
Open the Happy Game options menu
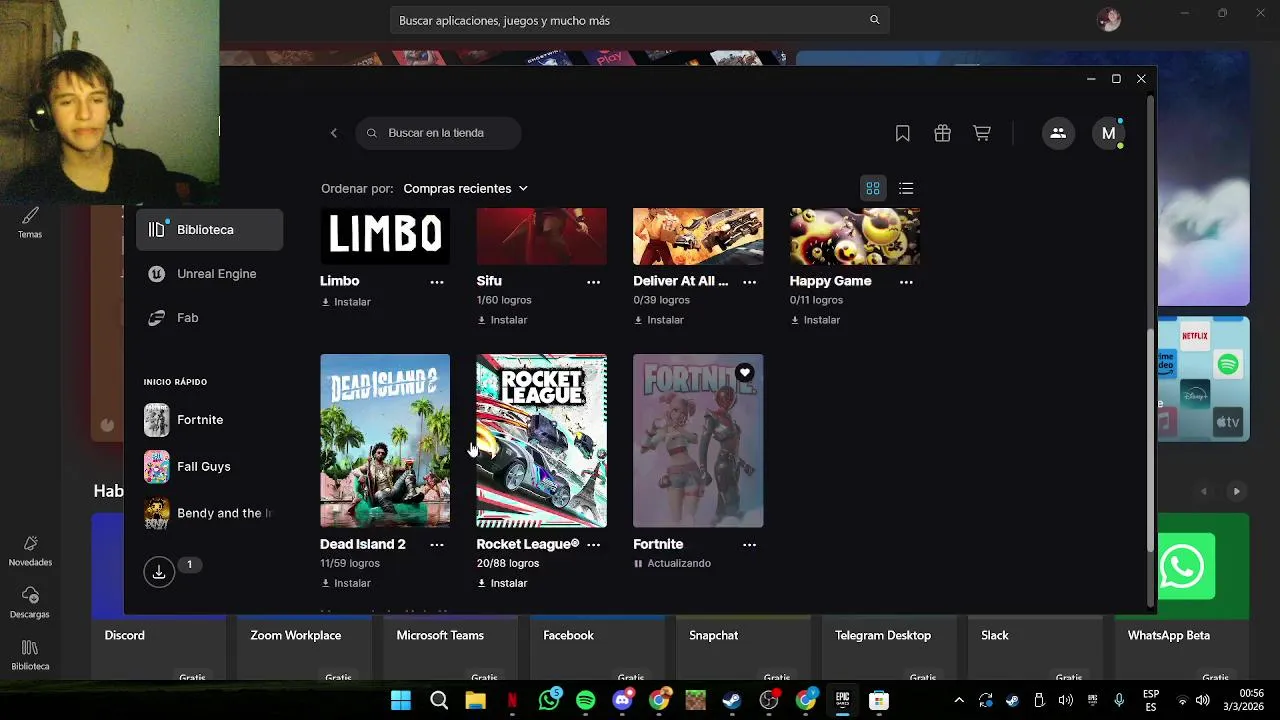tap(906, 282)
